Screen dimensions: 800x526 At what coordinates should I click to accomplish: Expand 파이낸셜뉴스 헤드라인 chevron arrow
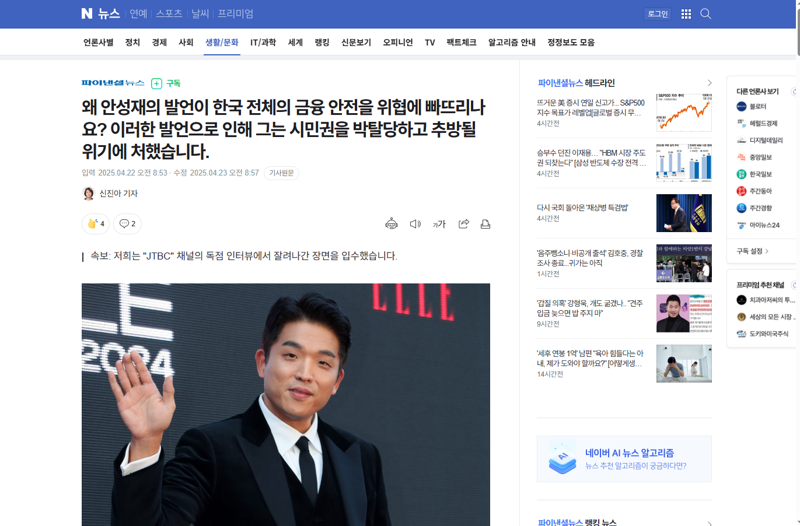click(709, 83)
